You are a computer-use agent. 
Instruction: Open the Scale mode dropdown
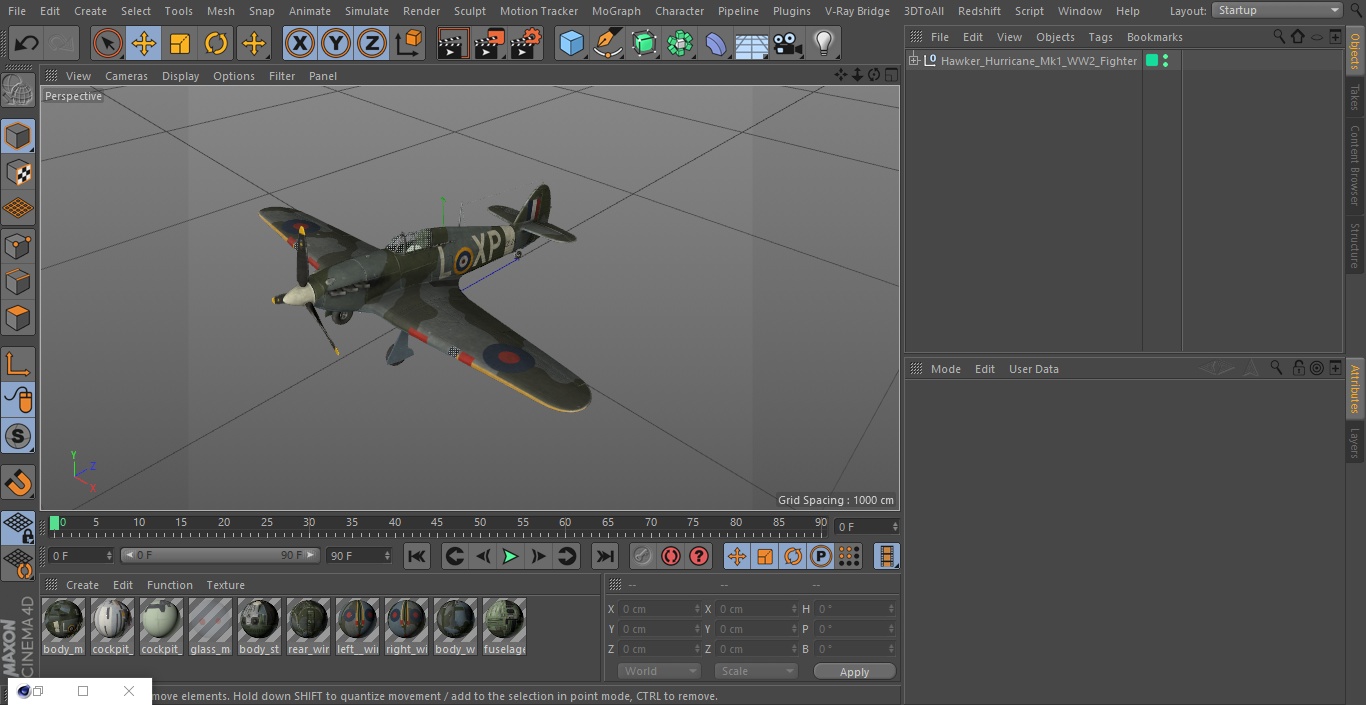tap(756, 671)
